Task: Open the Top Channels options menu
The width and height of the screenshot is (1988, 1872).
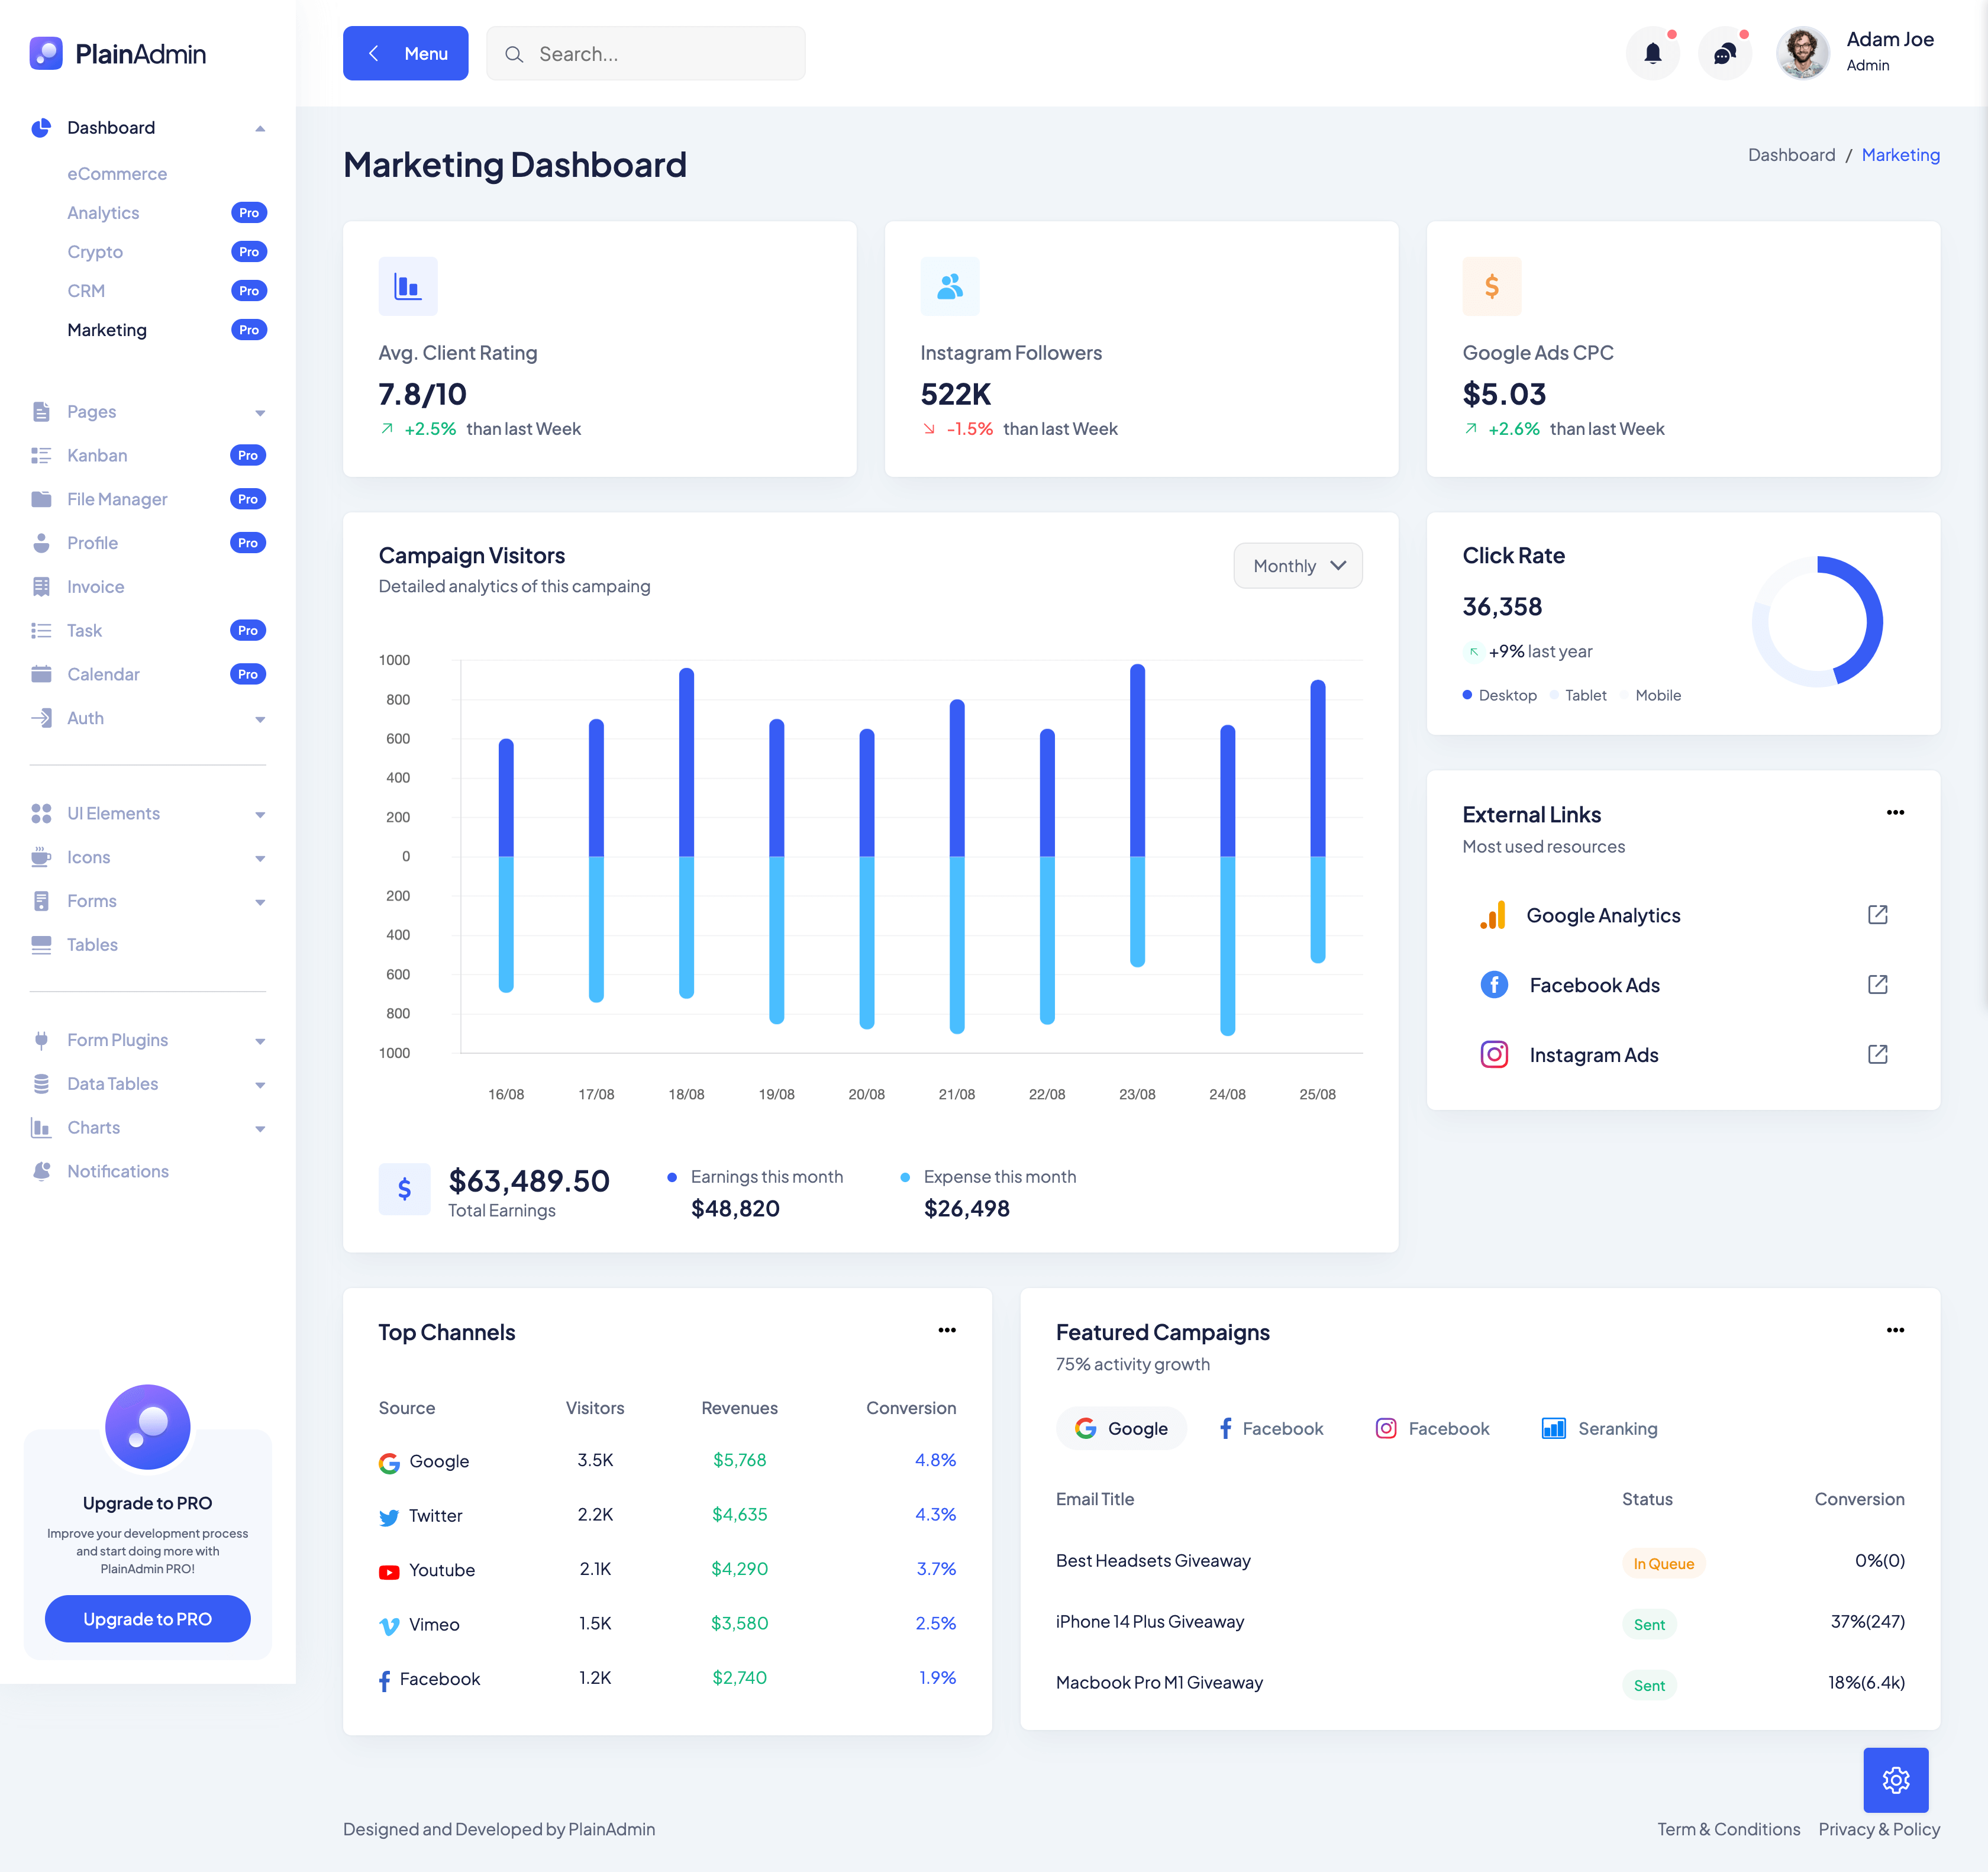Action: 947,1330
